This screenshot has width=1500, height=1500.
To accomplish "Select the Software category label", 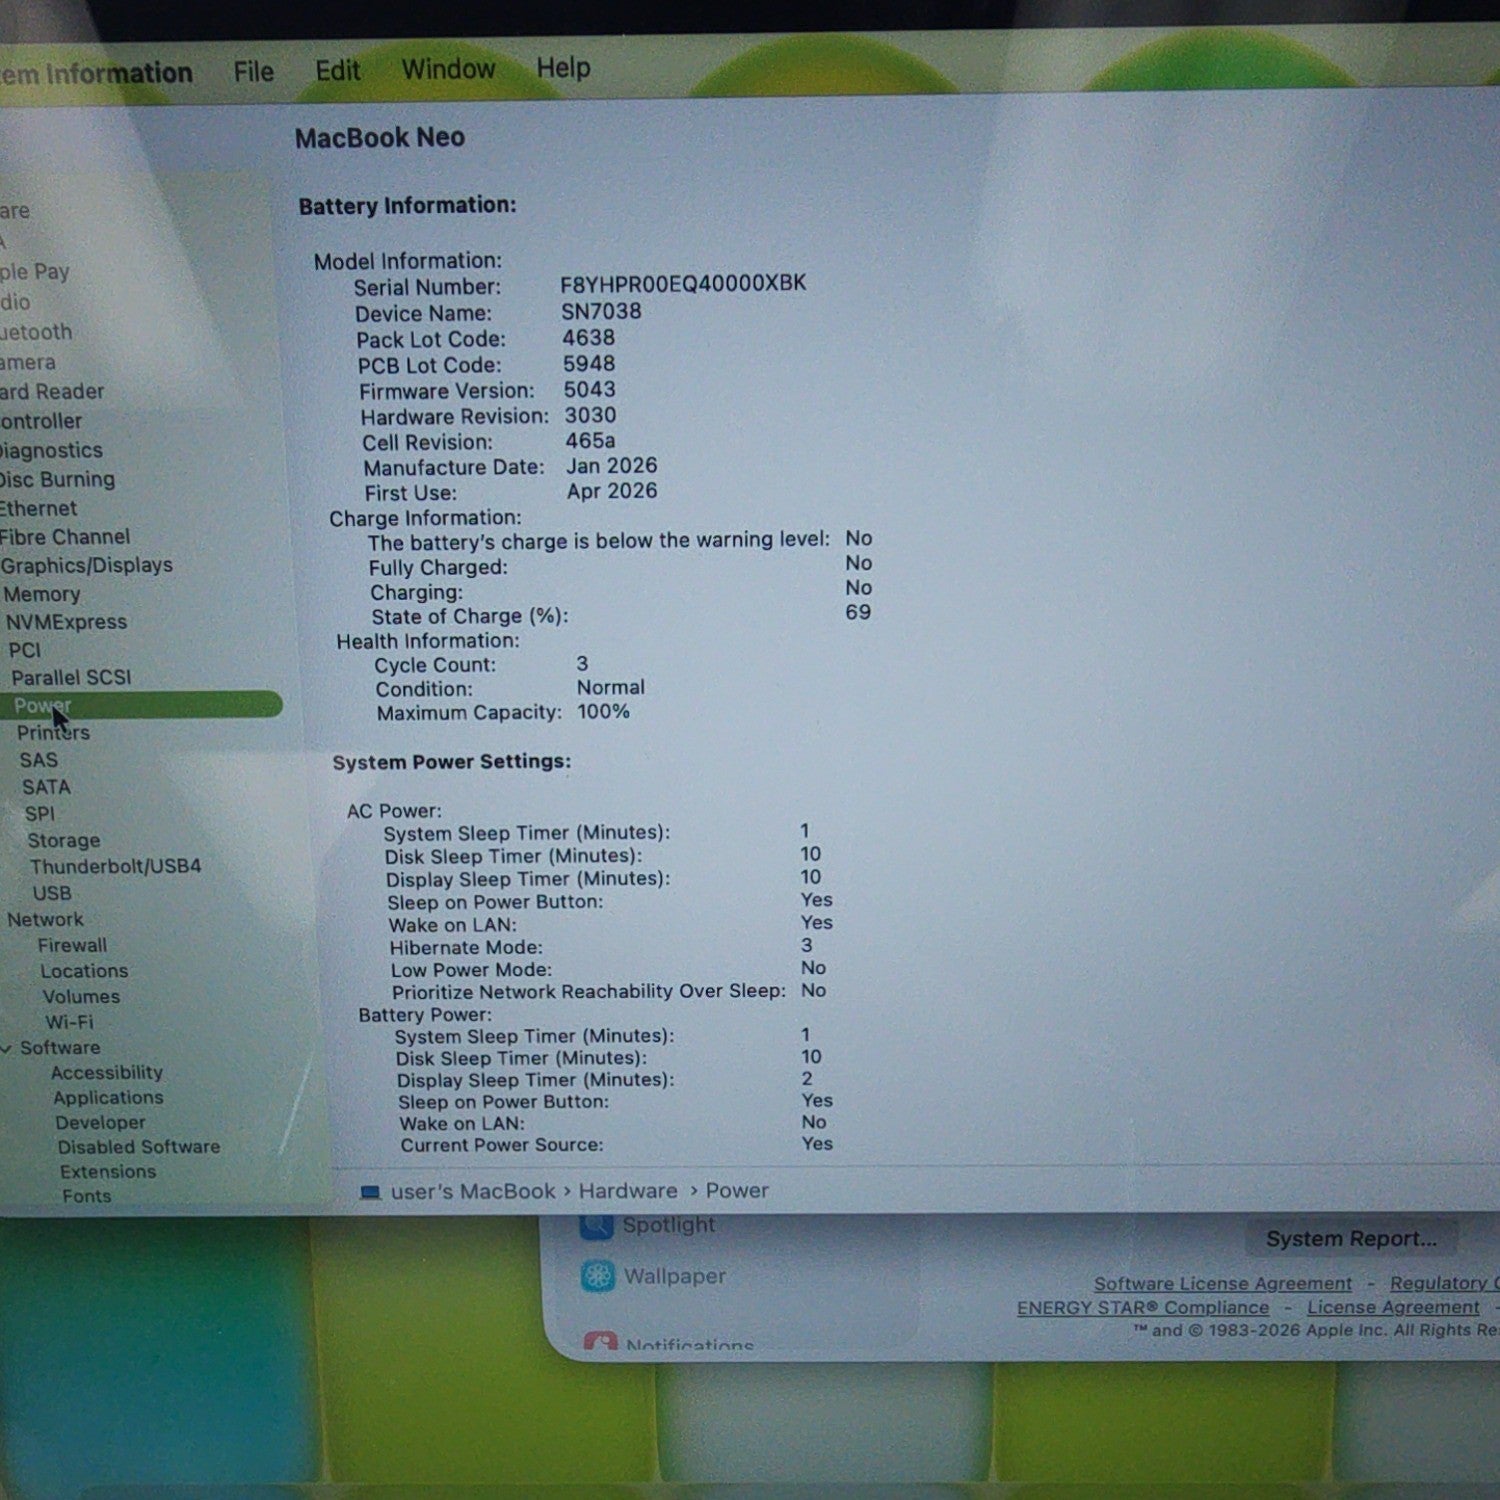I will coord(60,1048).
